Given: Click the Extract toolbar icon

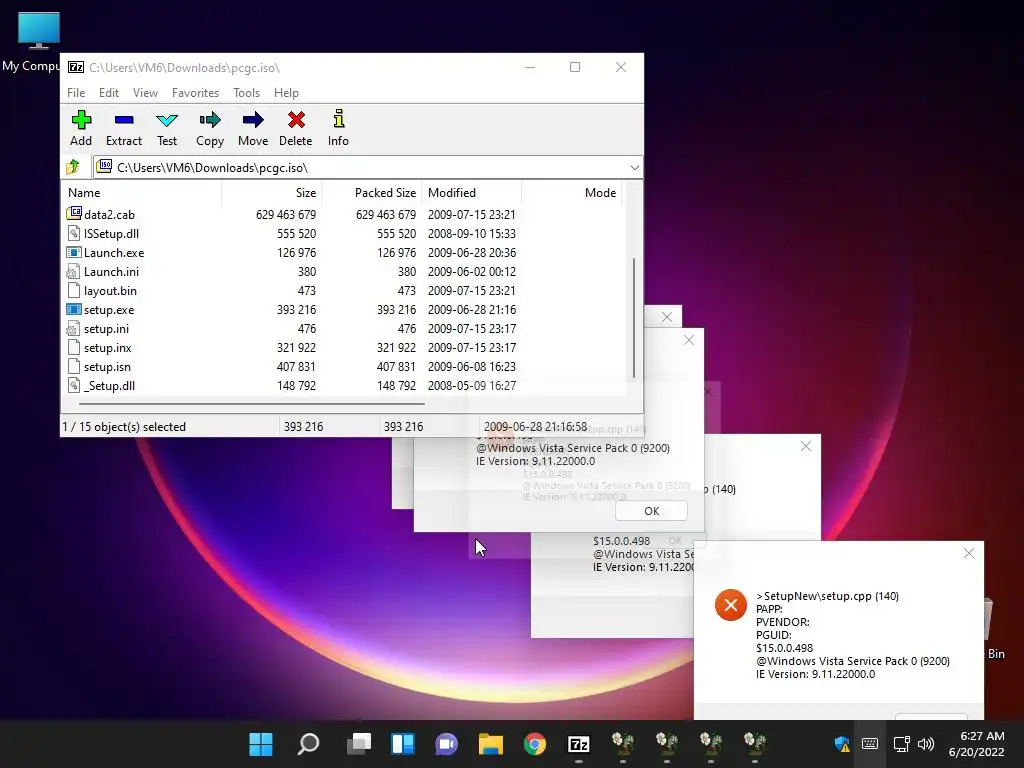Looking at the screenshot, I should [x=123, y=128].
